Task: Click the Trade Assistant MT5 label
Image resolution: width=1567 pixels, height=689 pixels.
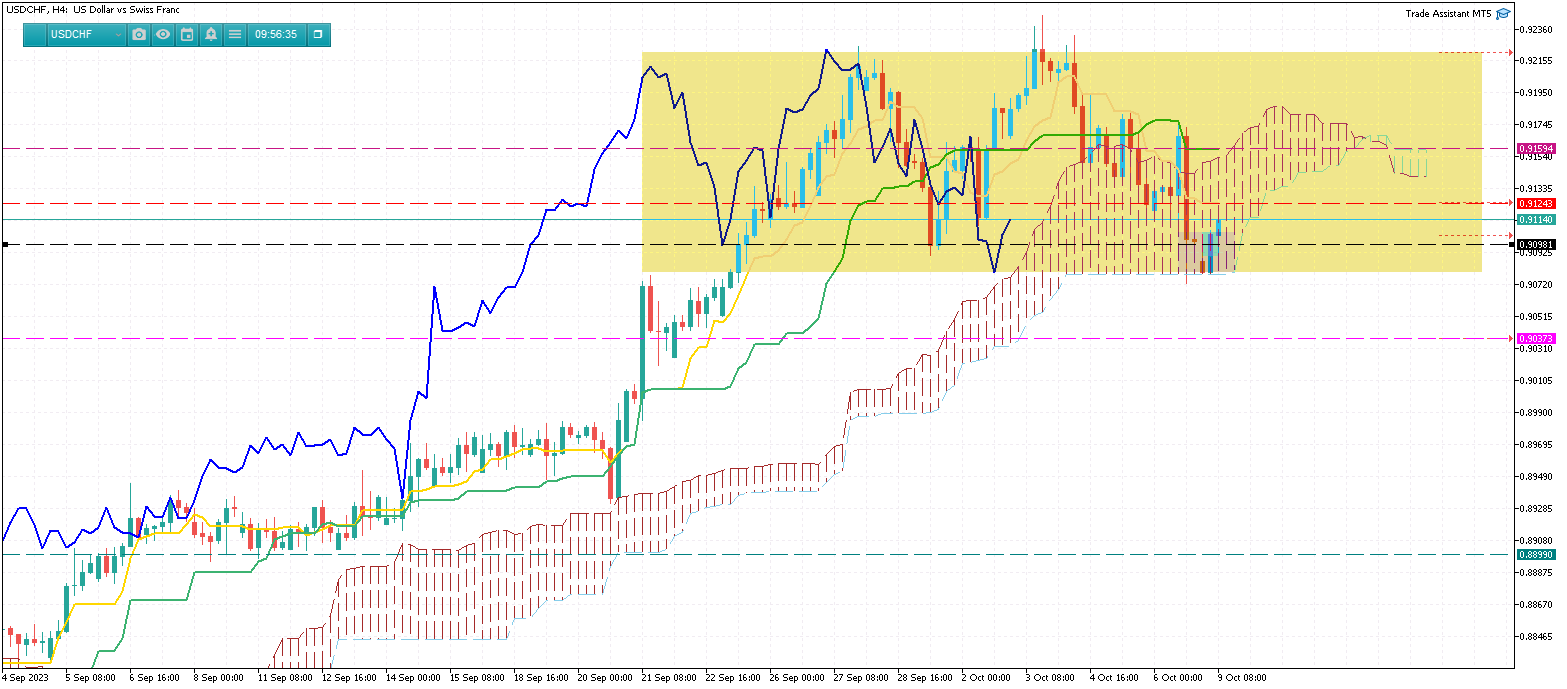Action: click(x=1448, y=14)
